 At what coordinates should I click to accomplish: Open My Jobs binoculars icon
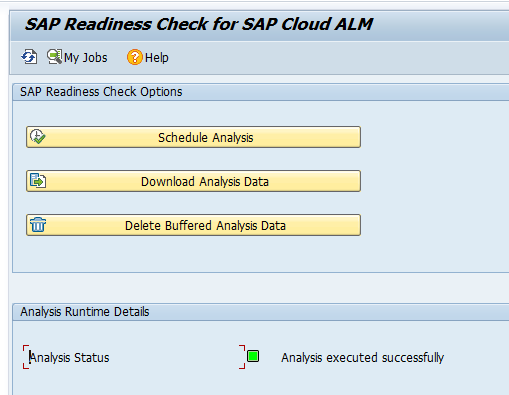[x=54, y=57]
